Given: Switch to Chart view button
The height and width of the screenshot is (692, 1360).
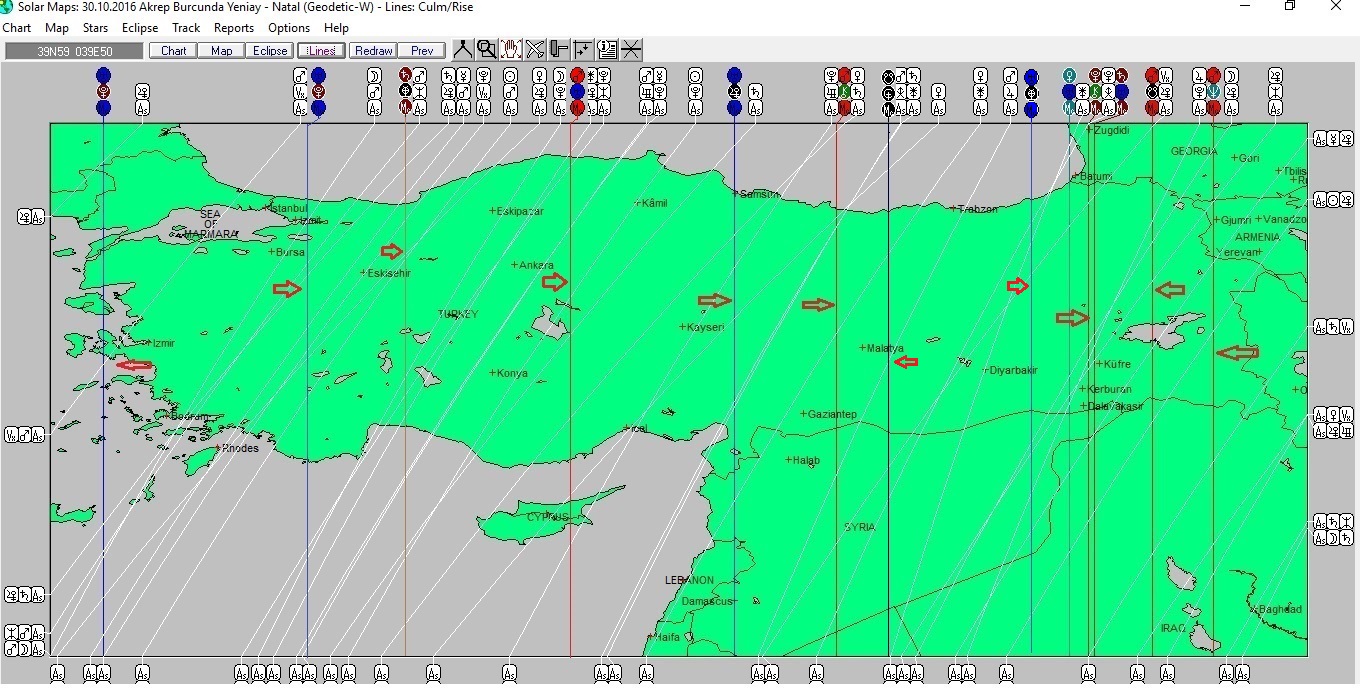Looking at the screenshot, I should point(173,51).
